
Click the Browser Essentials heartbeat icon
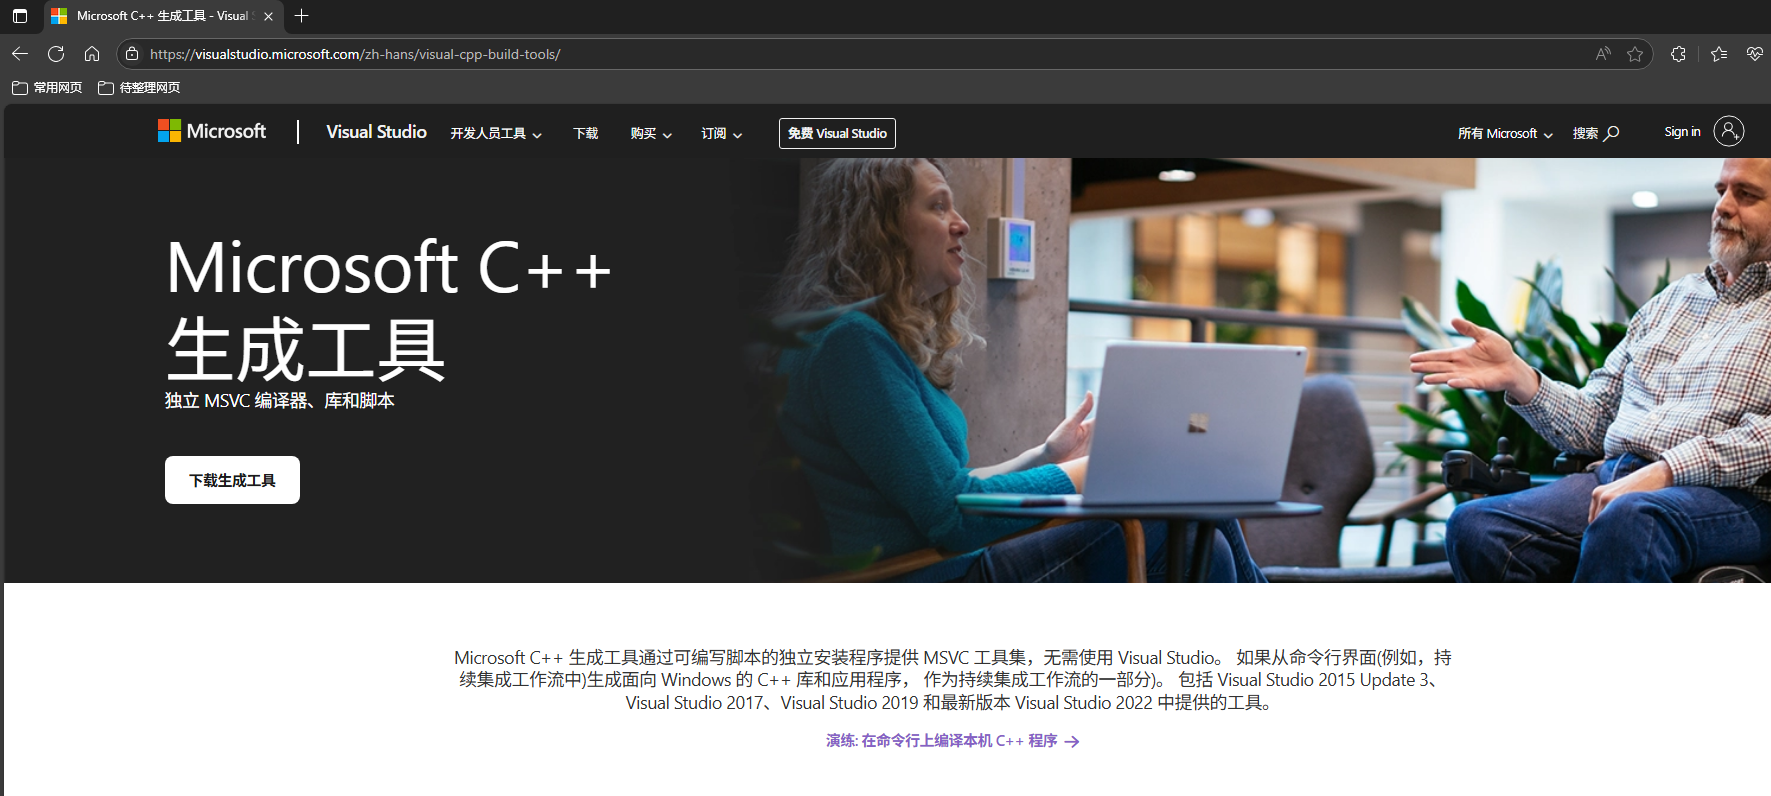(1754, 54)
